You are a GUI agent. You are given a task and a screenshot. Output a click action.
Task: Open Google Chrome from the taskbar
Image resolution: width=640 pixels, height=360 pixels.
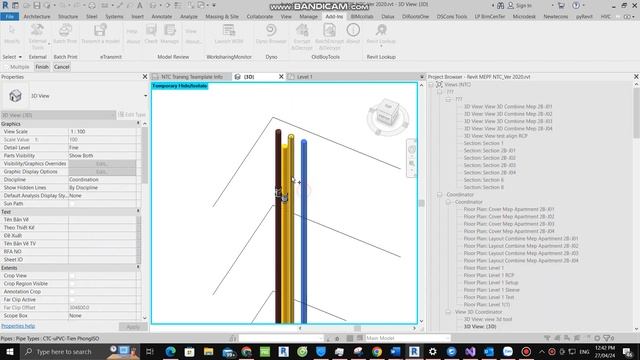pyautogui.click(x=376, y=351)
